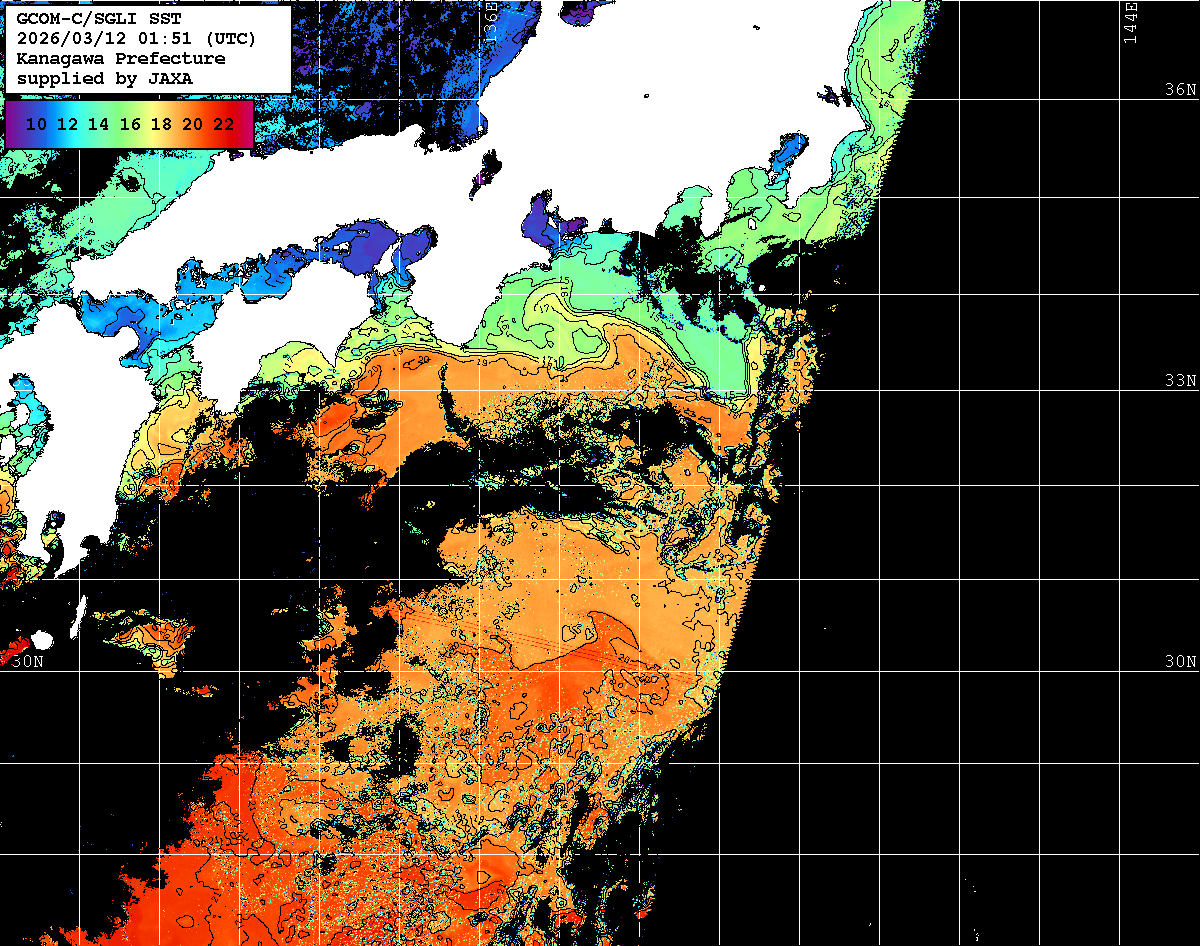Viewport: 1200px width, 946px height.
Task: Click the 'supplied by JAXA' credit text
Action: tap(105, 78)
